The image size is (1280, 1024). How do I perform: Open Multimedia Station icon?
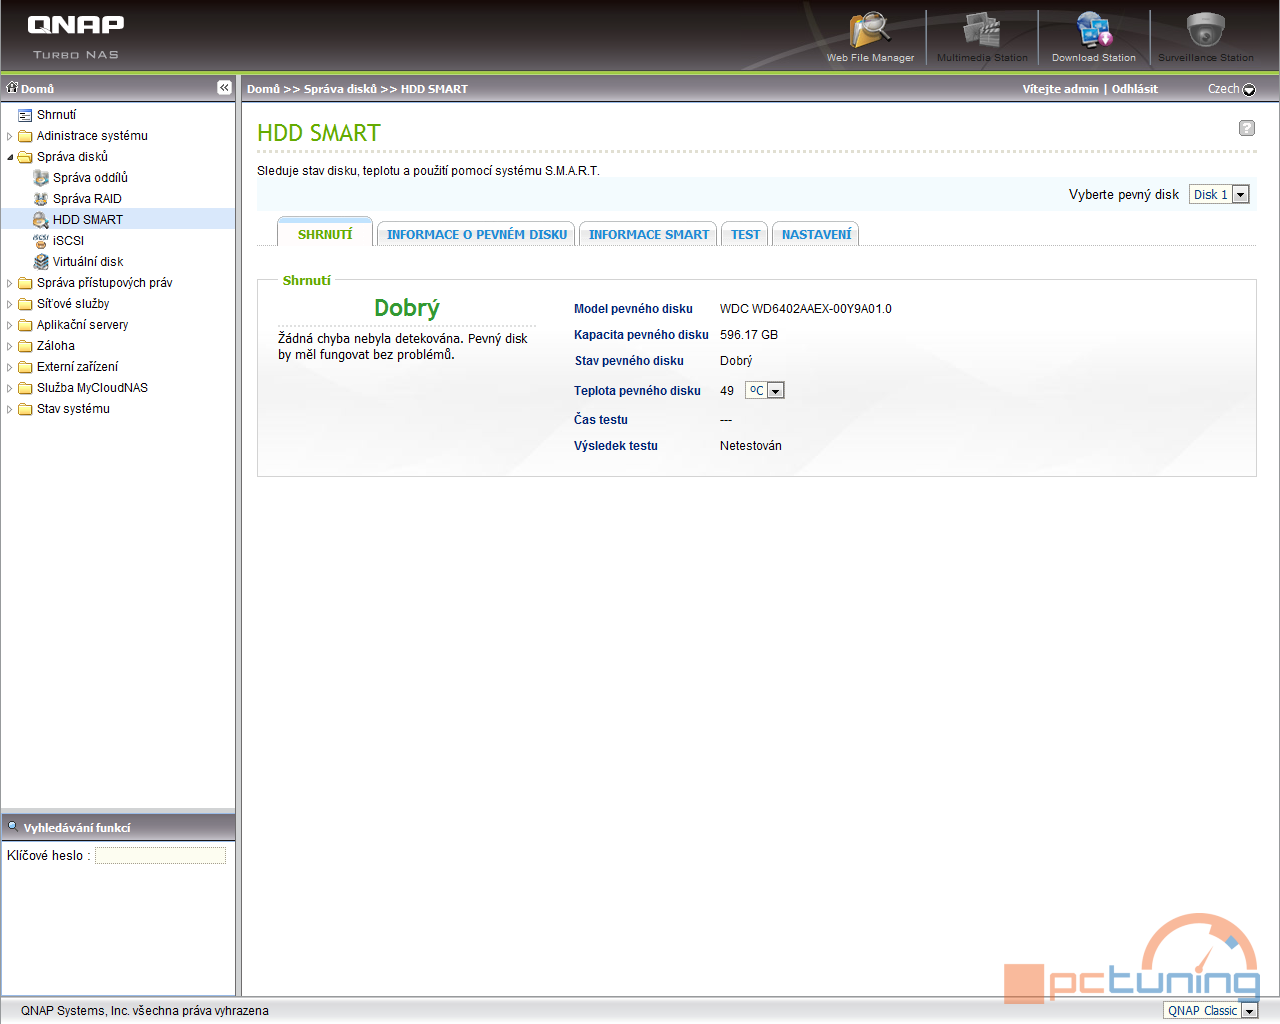coord(982,30)
